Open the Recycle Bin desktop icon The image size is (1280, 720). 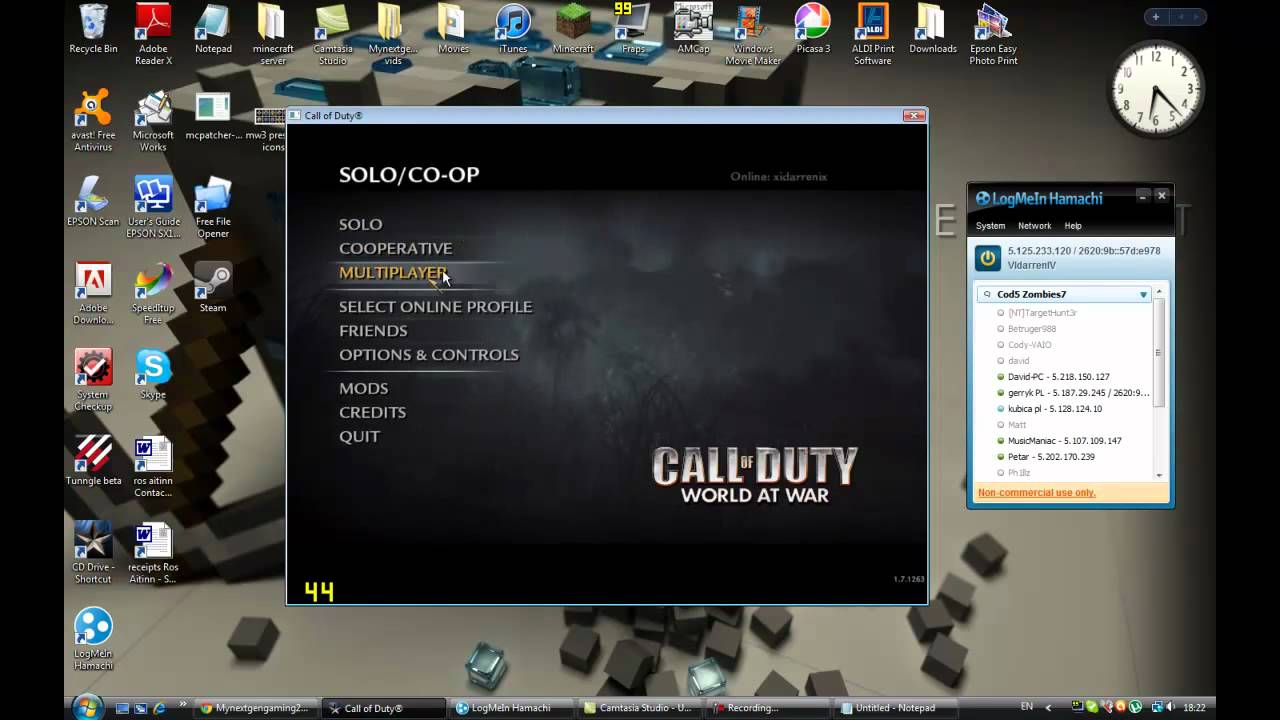coord(93,30)
